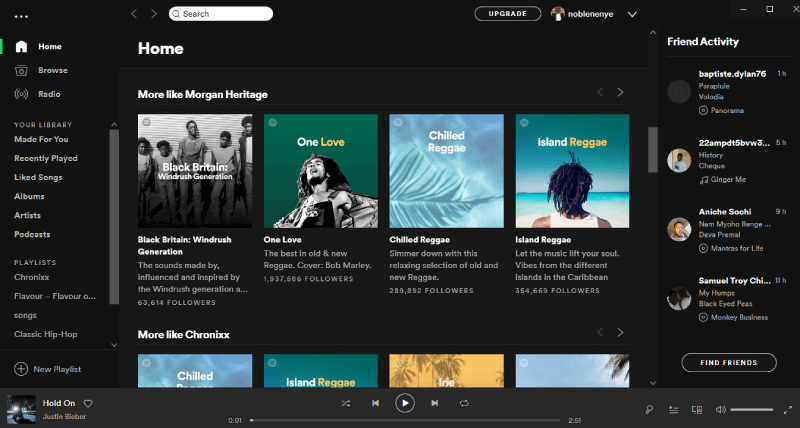The image size is (800, 428).
Task: Click the Search input field
Action: 221,14
